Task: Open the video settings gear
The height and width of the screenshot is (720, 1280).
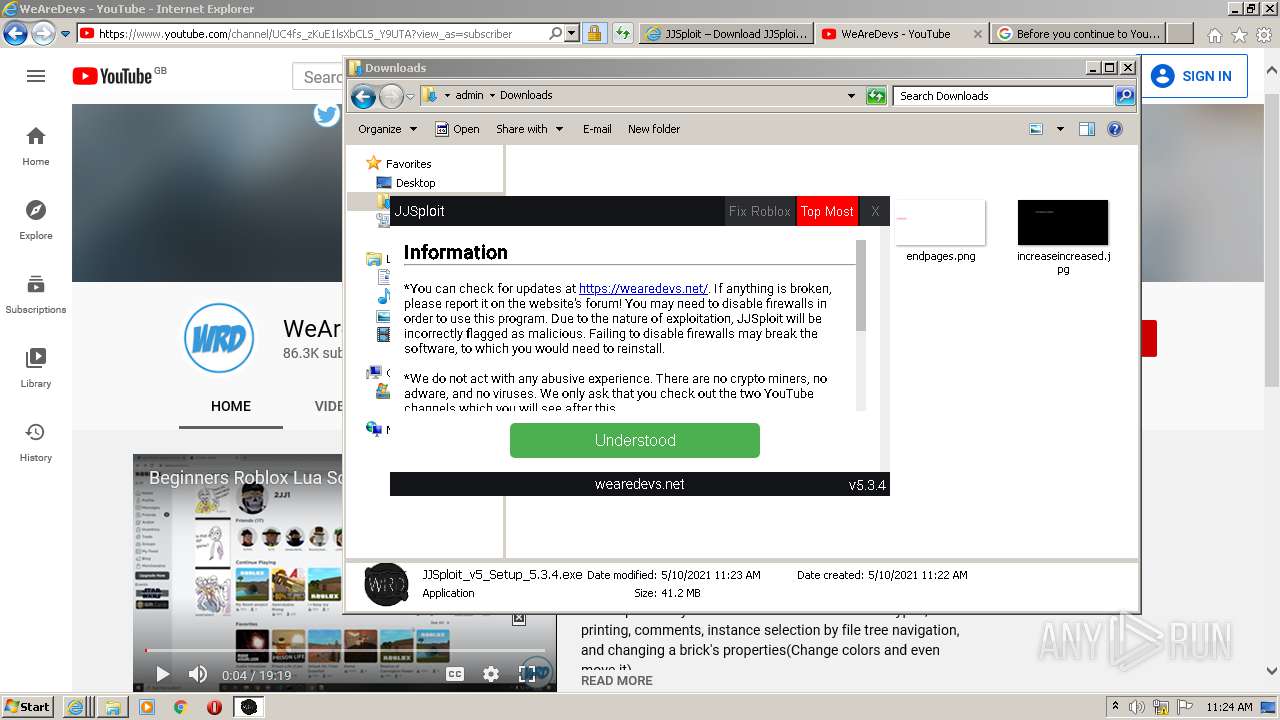Action: coord(491,674)
